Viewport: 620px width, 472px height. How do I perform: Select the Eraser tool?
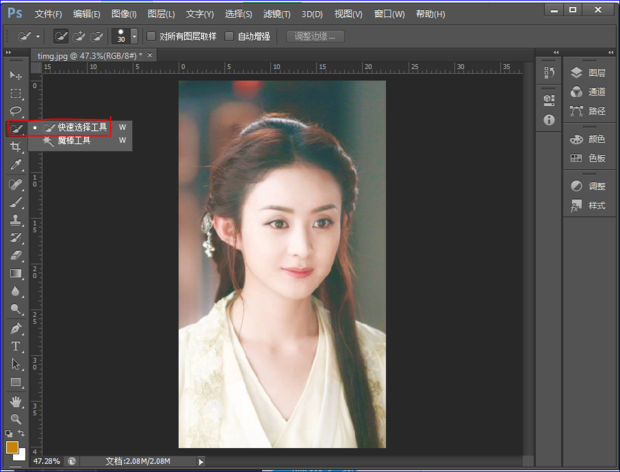[x=16, y=255]
